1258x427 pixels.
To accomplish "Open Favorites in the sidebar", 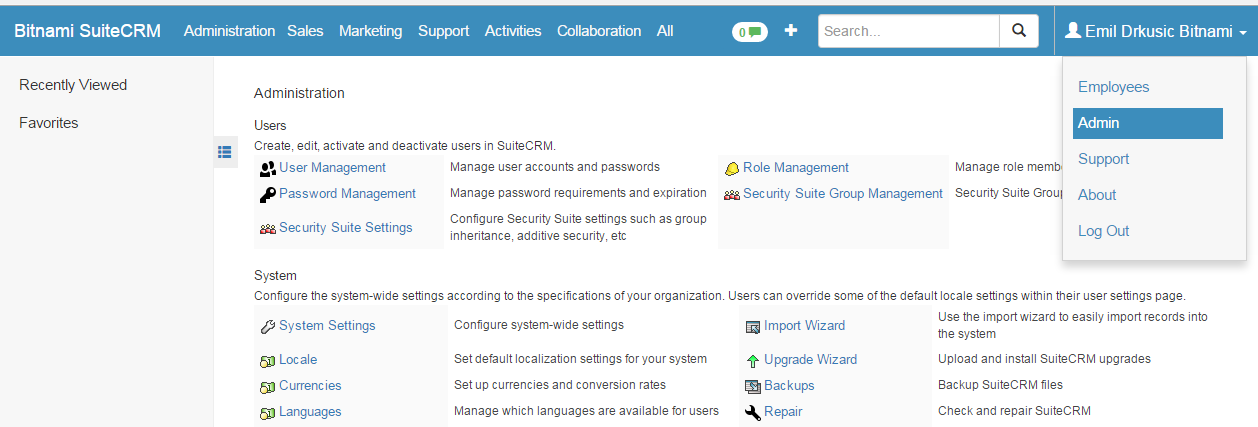I will (48, 123).
